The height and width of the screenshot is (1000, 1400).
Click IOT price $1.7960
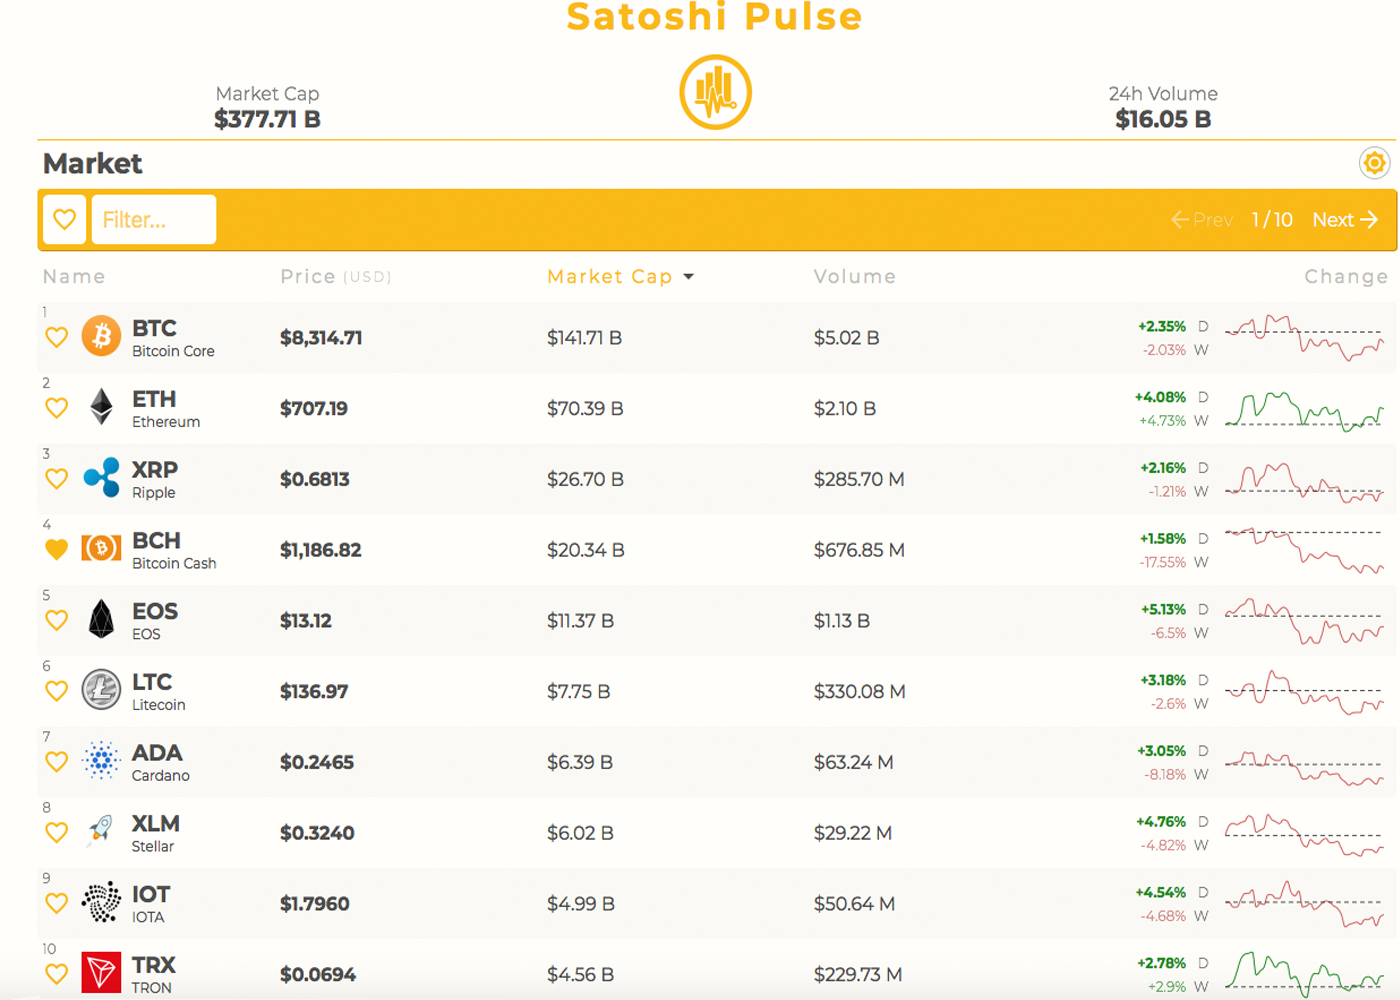(315, 904)
